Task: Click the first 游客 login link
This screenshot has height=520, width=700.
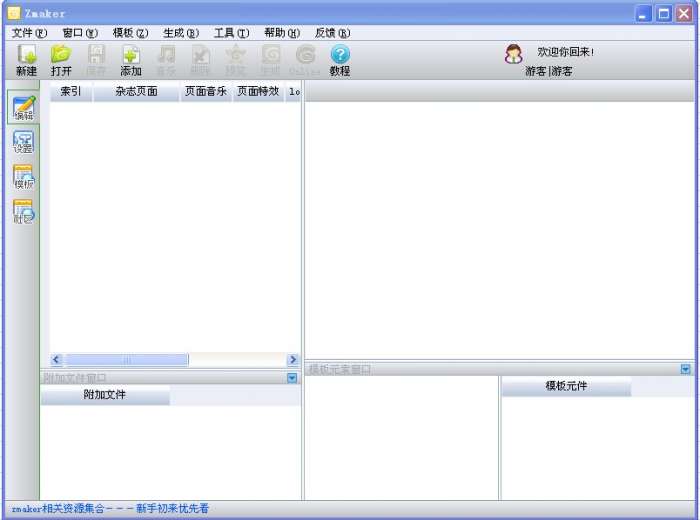Action: coord(536,71)
